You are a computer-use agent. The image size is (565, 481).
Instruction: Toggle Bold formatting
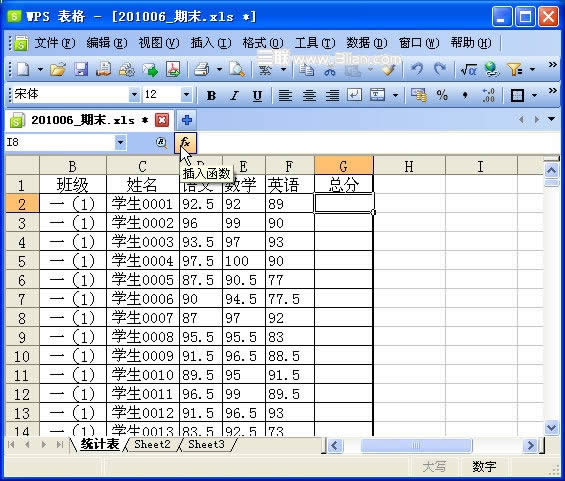[212, 96]
